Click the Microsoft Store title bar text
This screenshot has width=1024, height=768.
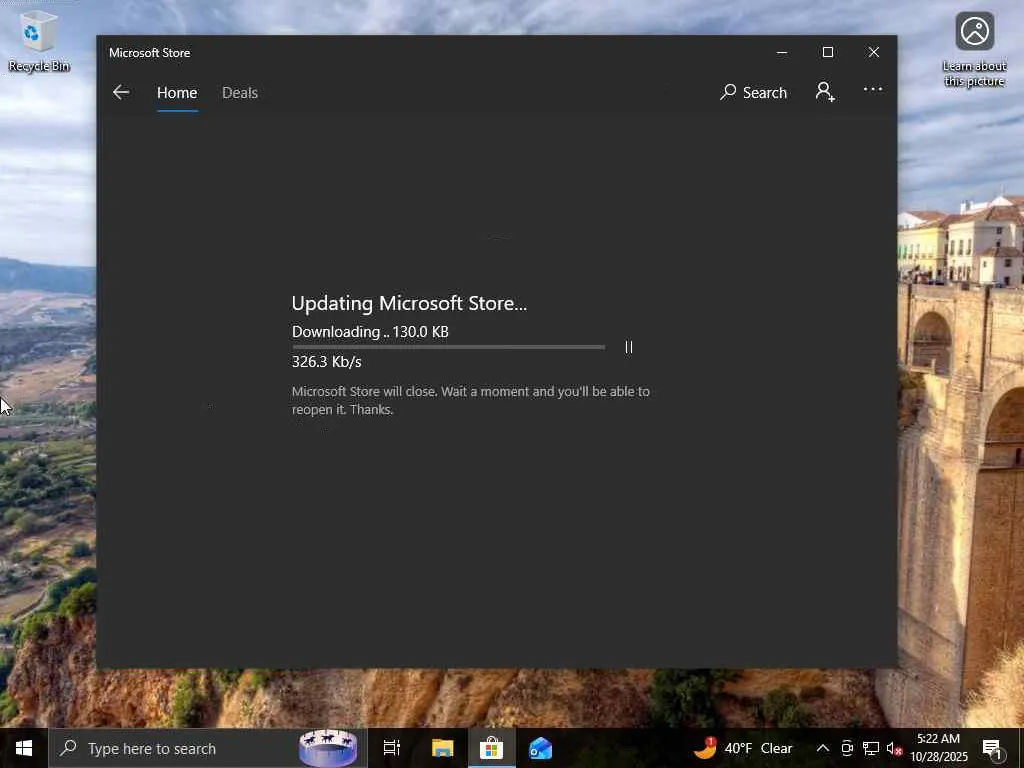tap(150, 53)
